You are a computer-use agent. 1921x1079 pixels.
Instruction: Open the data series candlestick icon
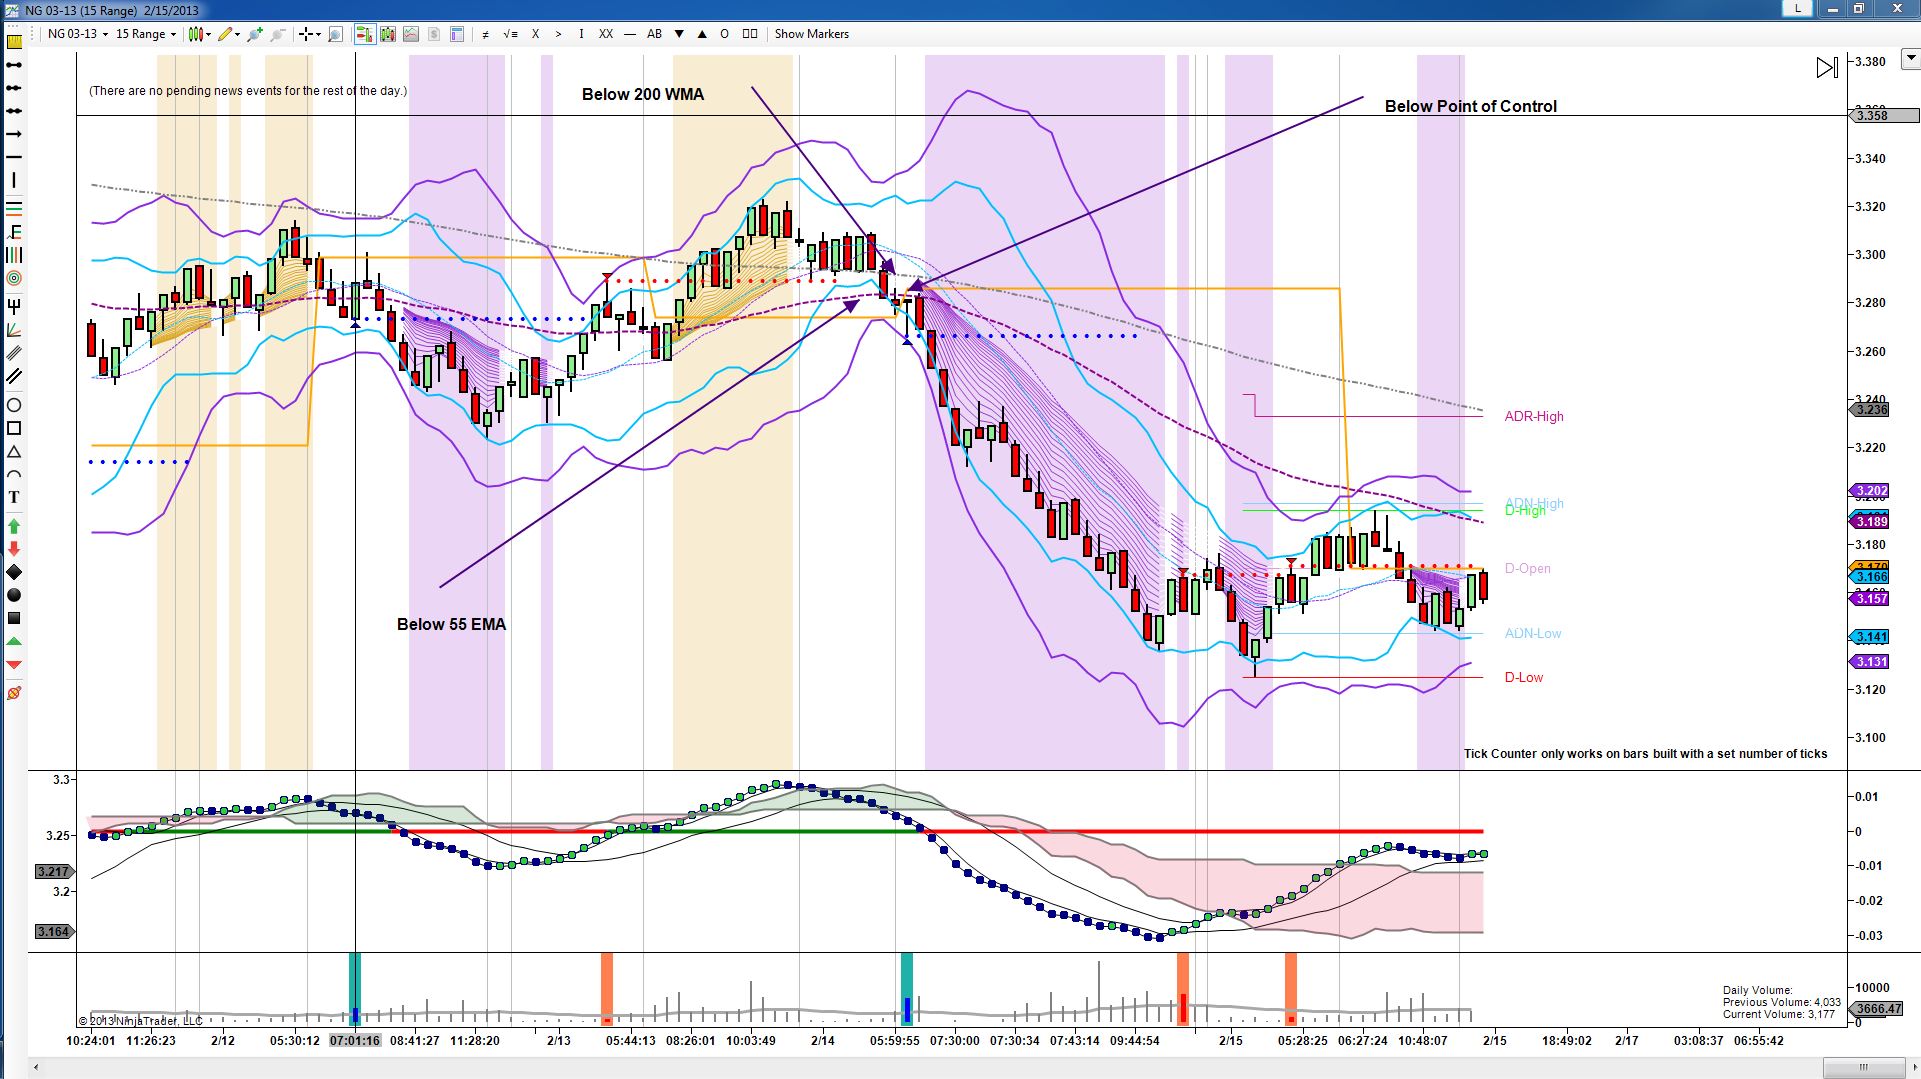click(x=387, y=34)
